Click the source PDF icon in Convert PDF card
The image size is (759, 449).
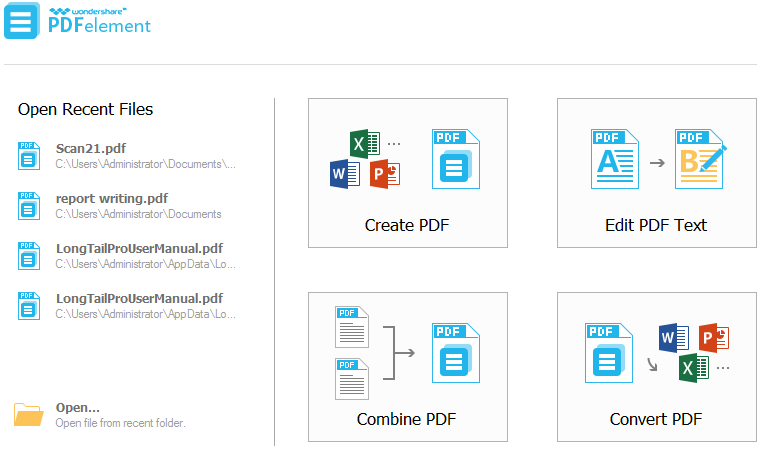[608, 353]
